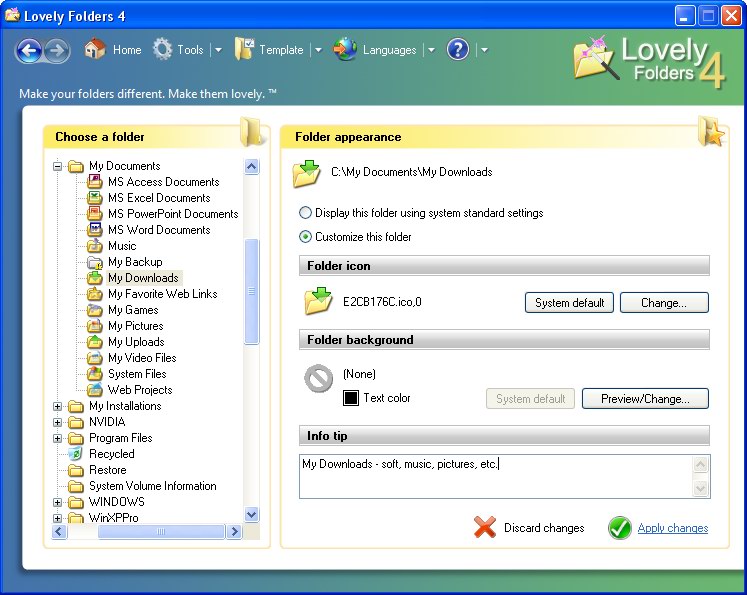
Task: Open the Template menu
Action: [x=270, y=50]
